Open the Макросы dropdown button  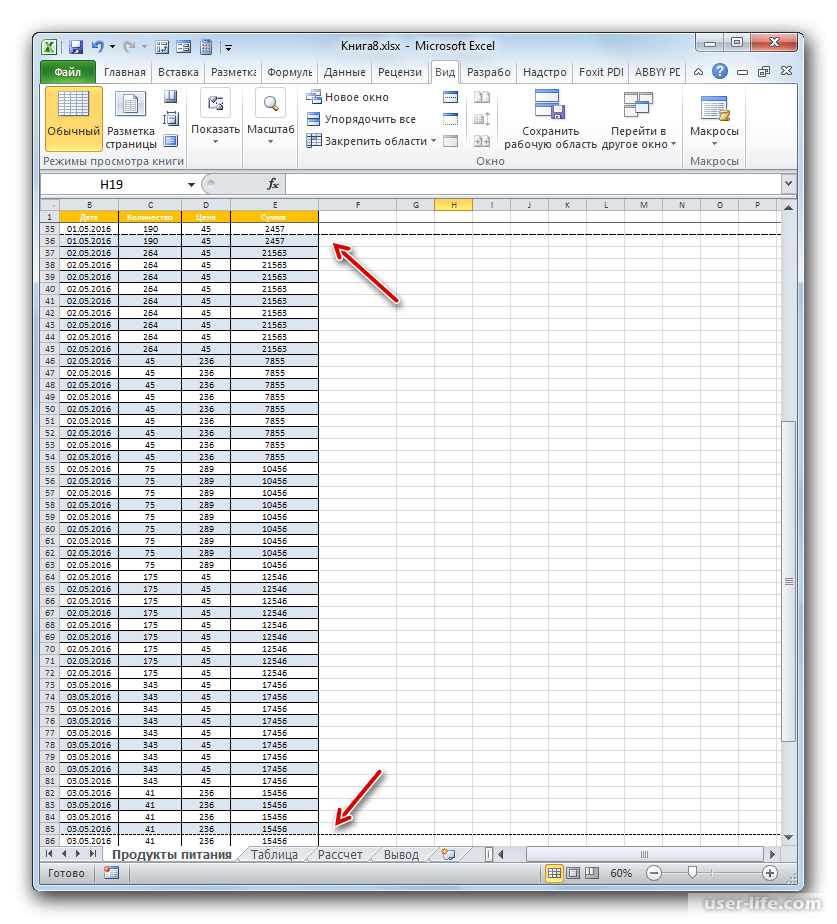tap(714, 120)
